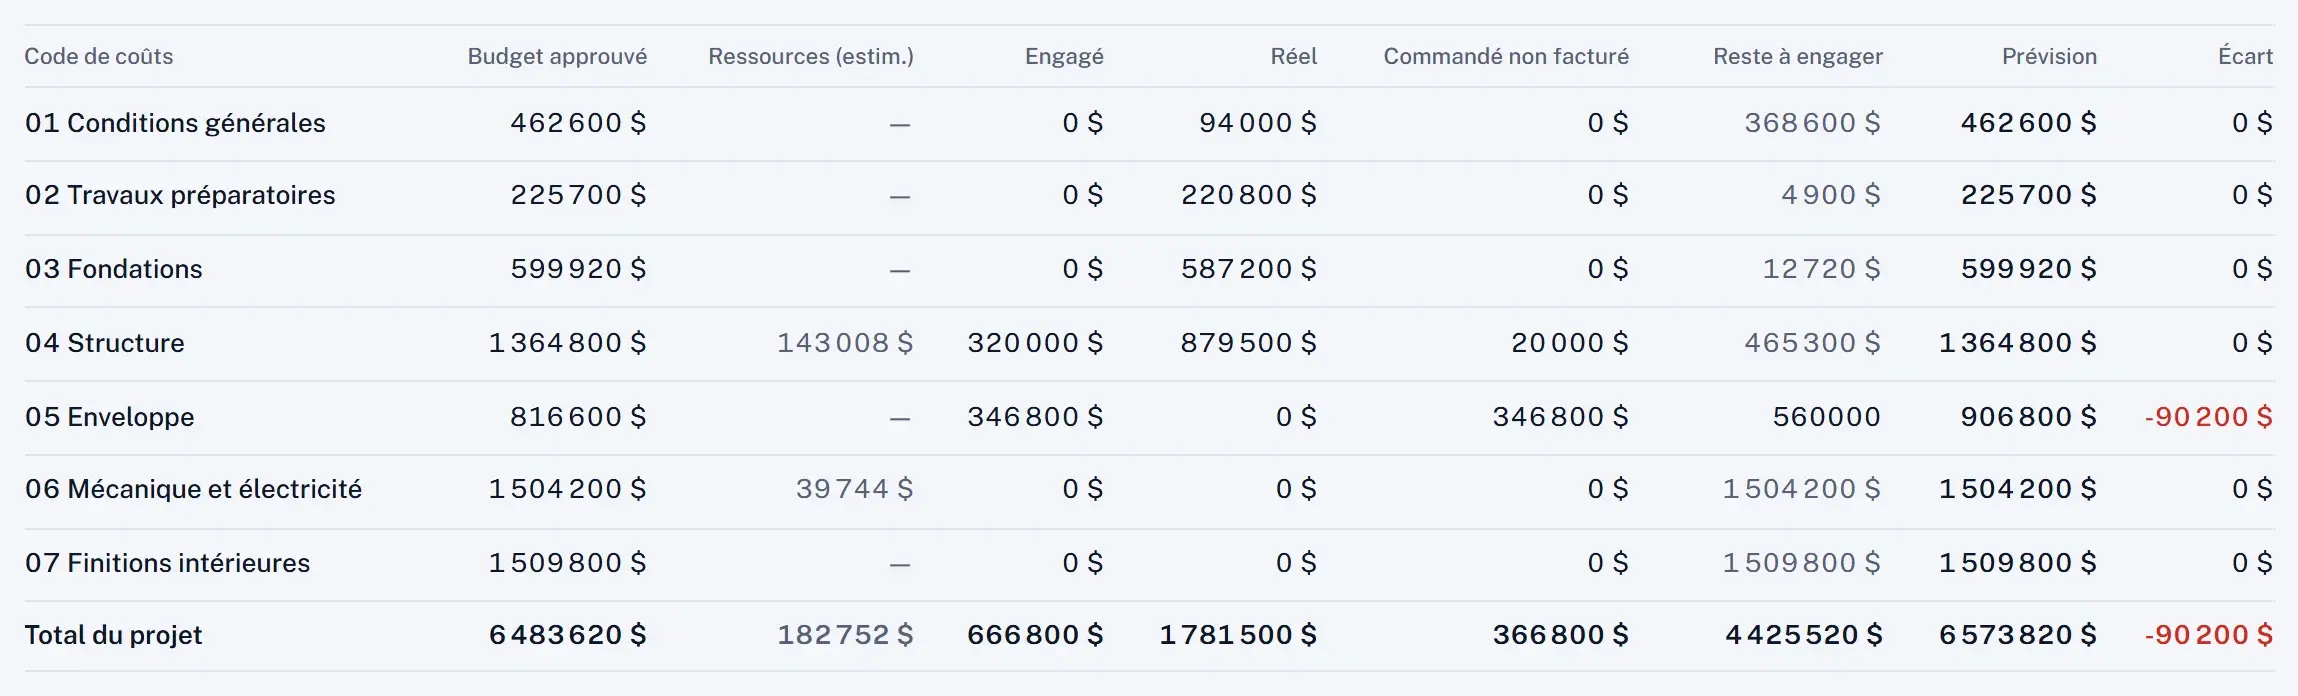Click the "Prévision" column header
The height and width of the screenshot is (696, 2298).
point(2049,56)
